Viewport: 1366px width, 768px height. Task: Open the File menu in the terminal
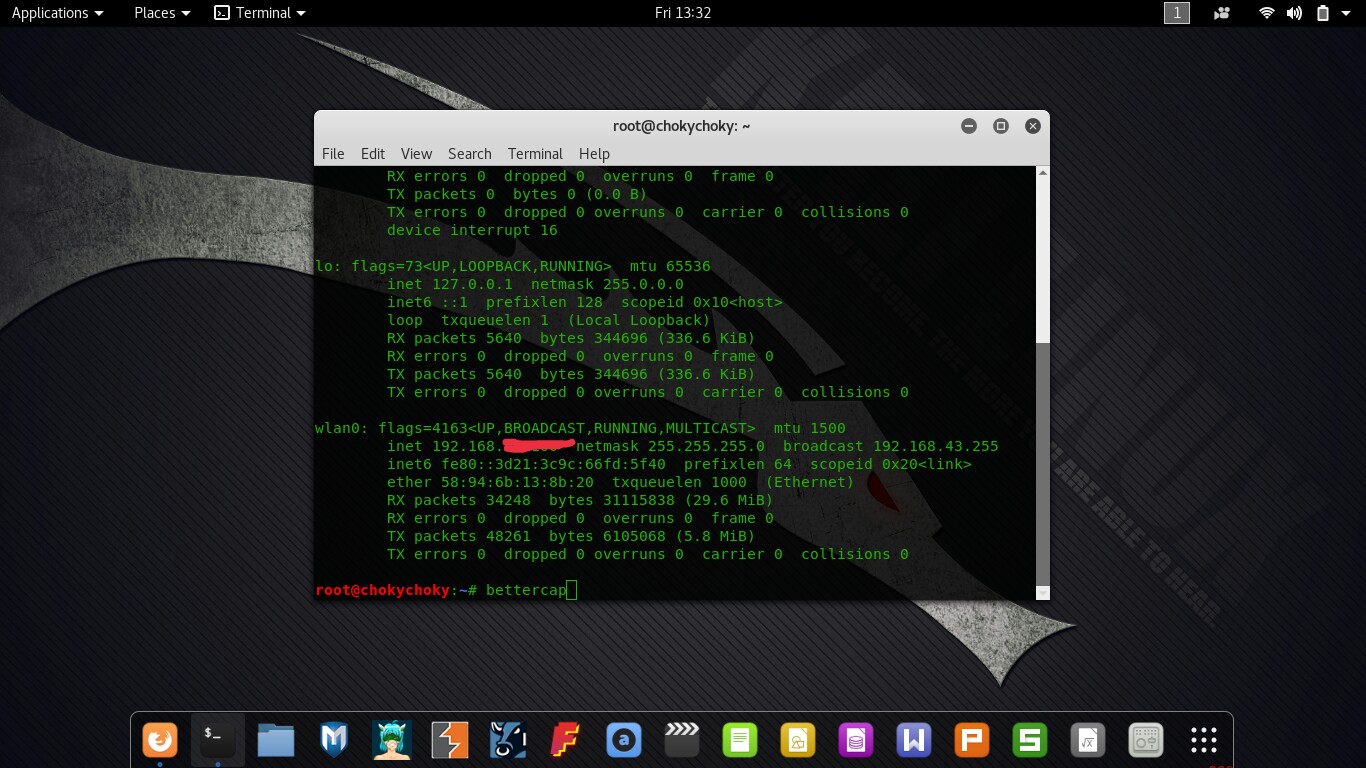333,153
